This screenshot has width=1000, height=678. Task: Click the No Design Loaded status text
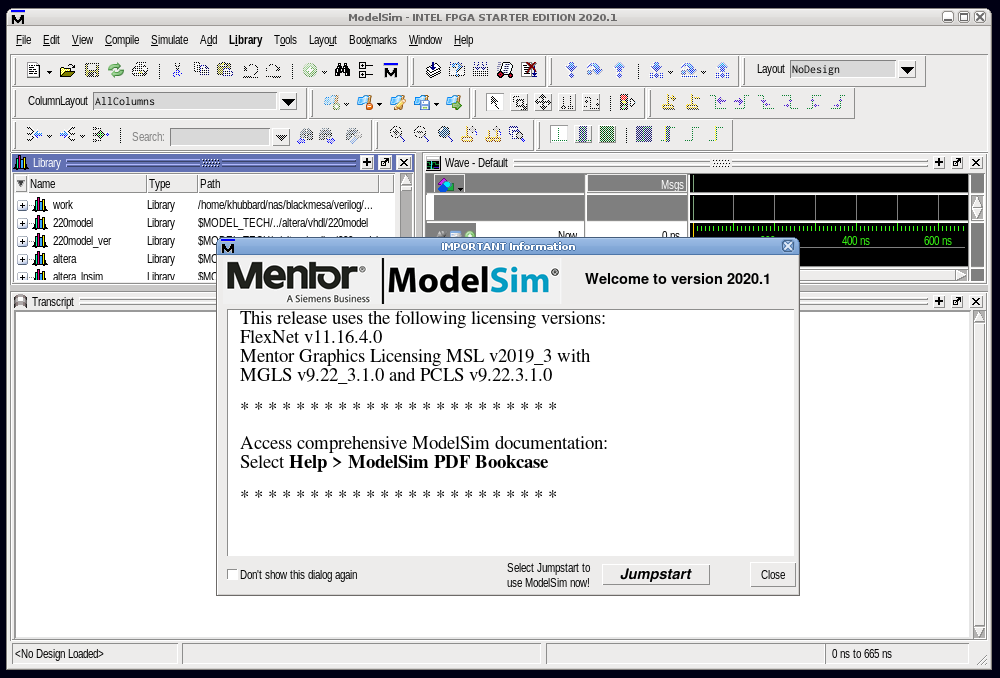click(59, 654)
